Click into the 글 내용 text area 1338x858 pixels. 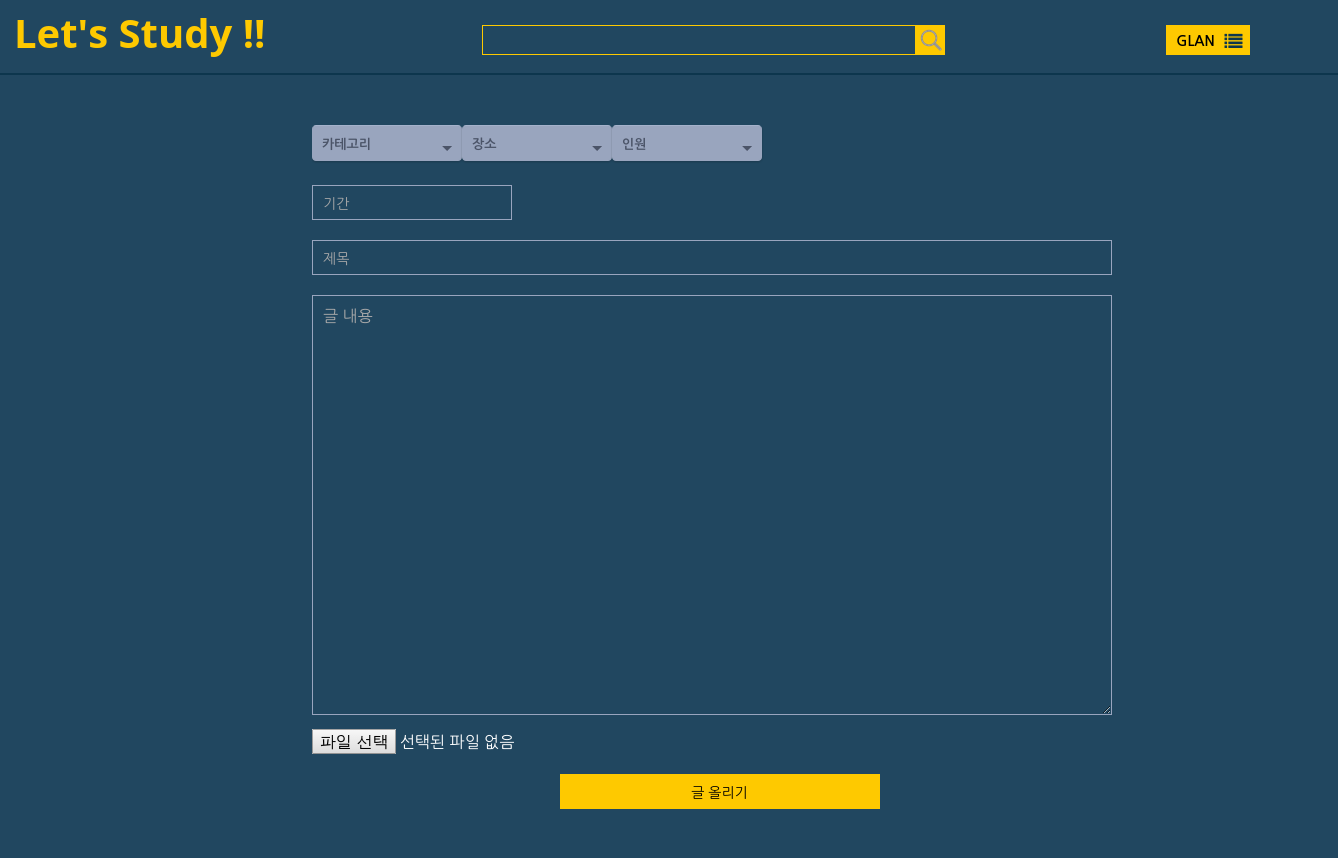712,505
